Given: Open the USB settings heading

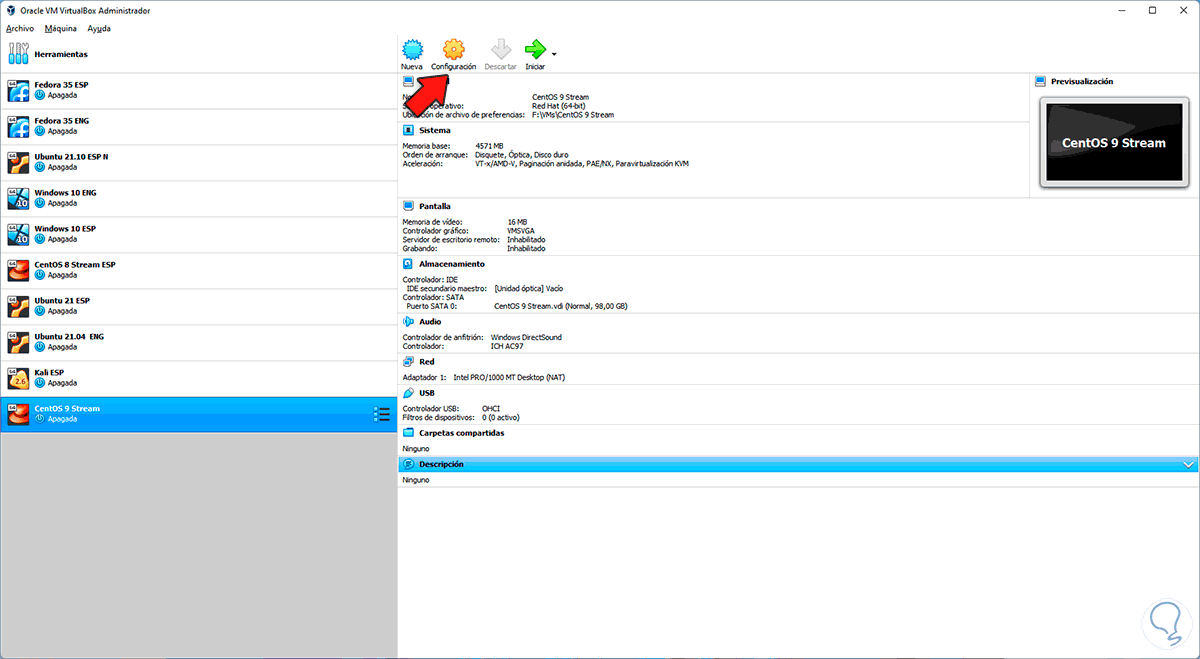Looking at the screenshot, I should tap(427, 393).
